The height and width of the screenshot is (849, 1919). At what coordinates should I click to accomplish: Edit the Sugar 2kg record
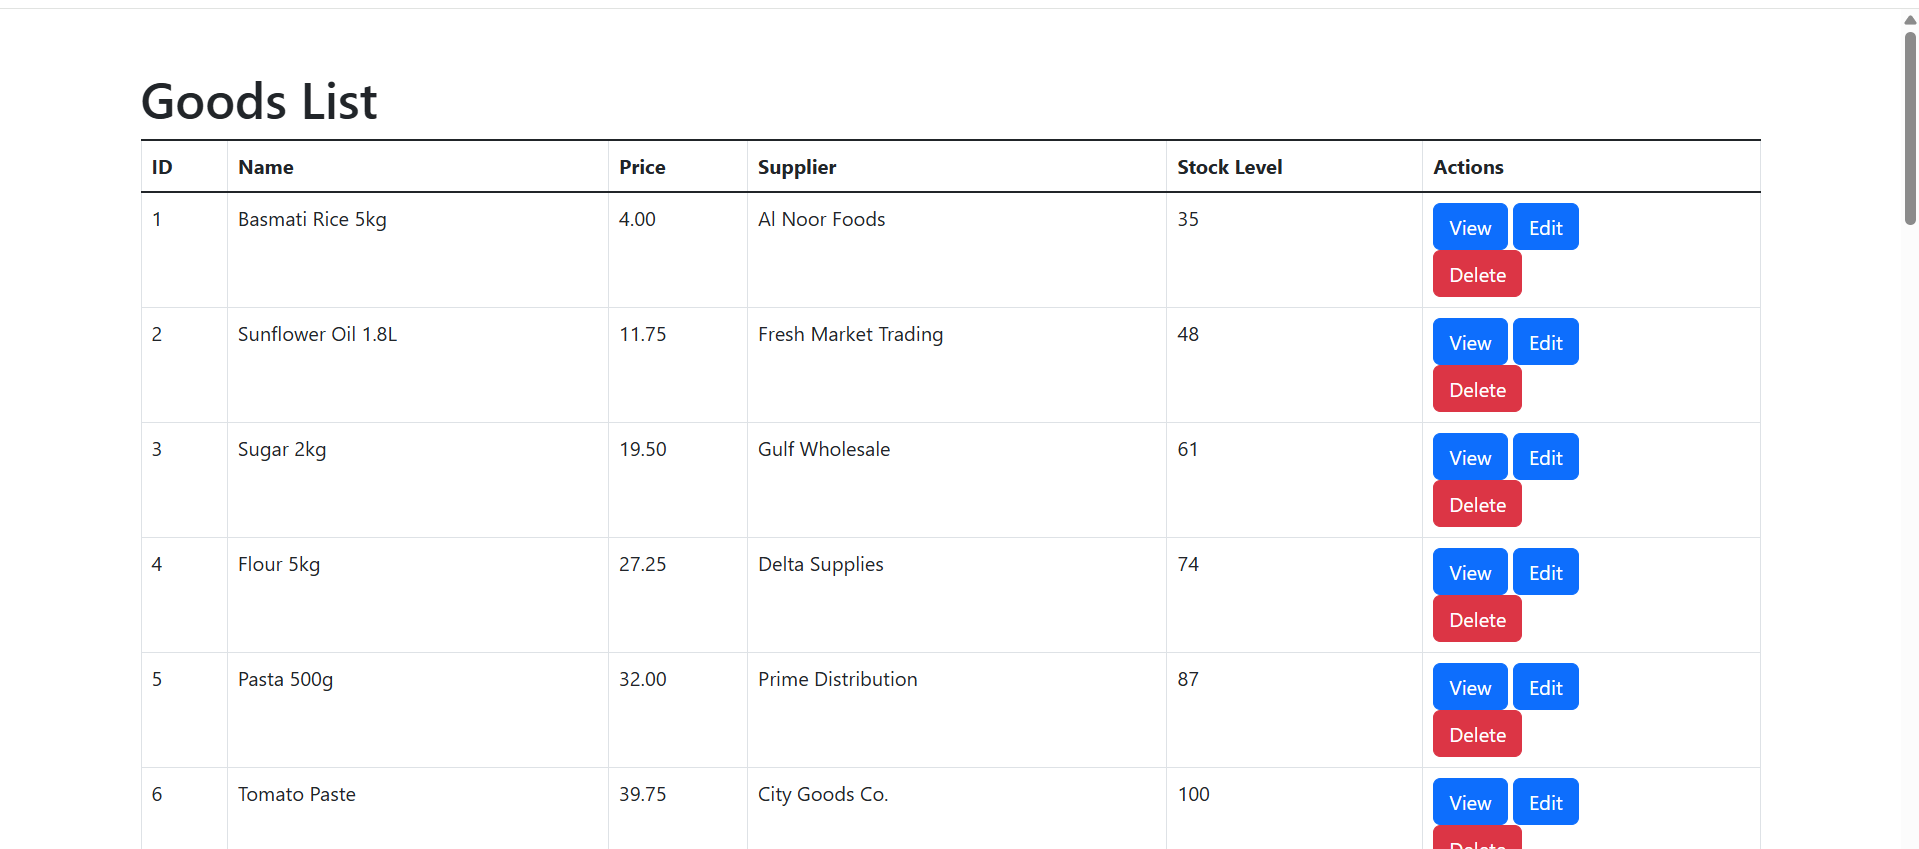1545,457
